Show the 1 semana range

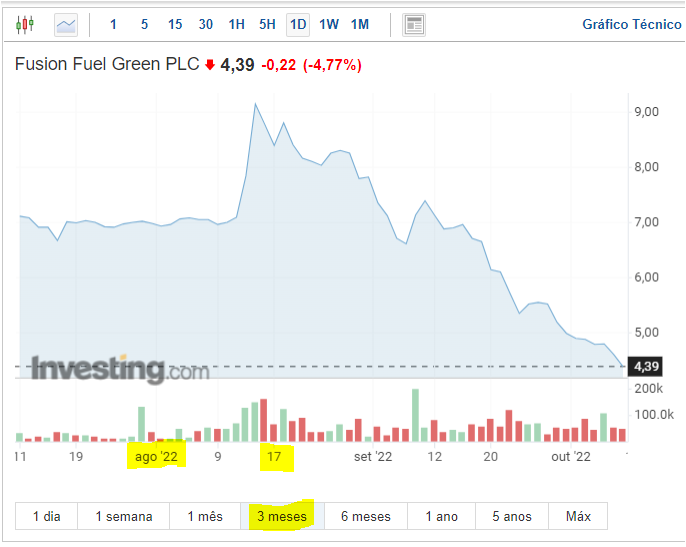124,516
